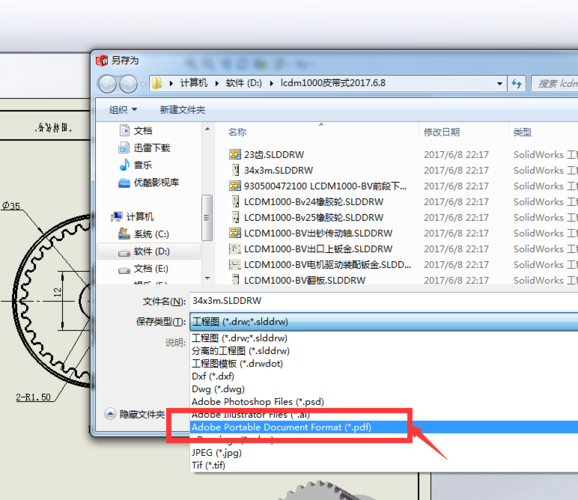Viewport: 578px width, 500px height.
Task: Open the 组织 dropdown menu
Action: pyautogui.click(x=123, y=110)
